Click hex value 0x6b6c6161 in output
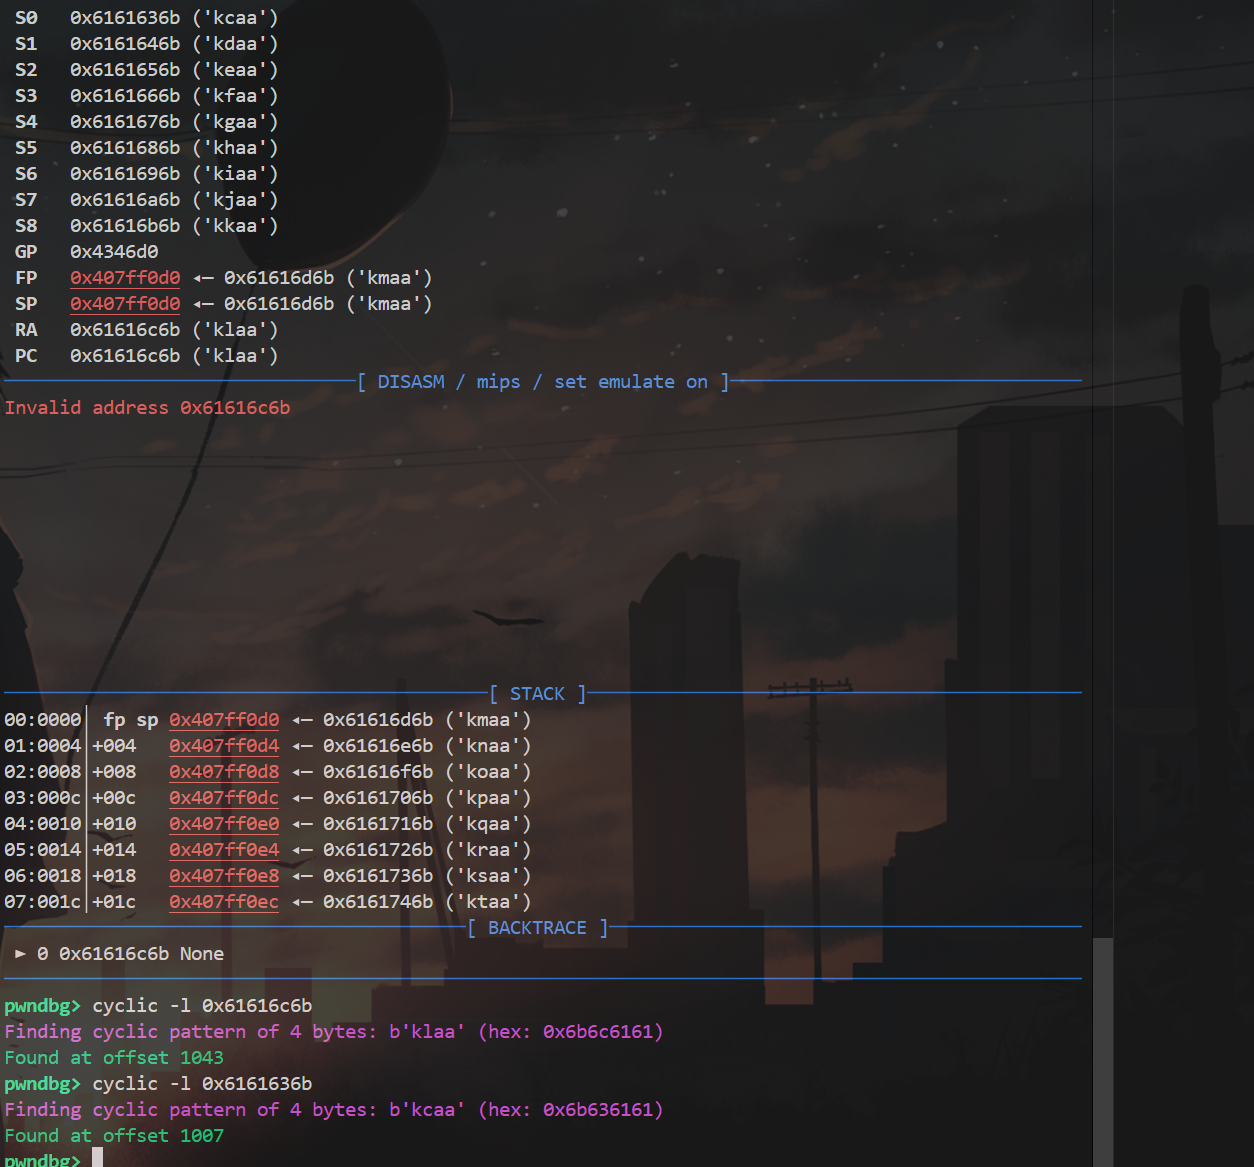 (598, 1032)
